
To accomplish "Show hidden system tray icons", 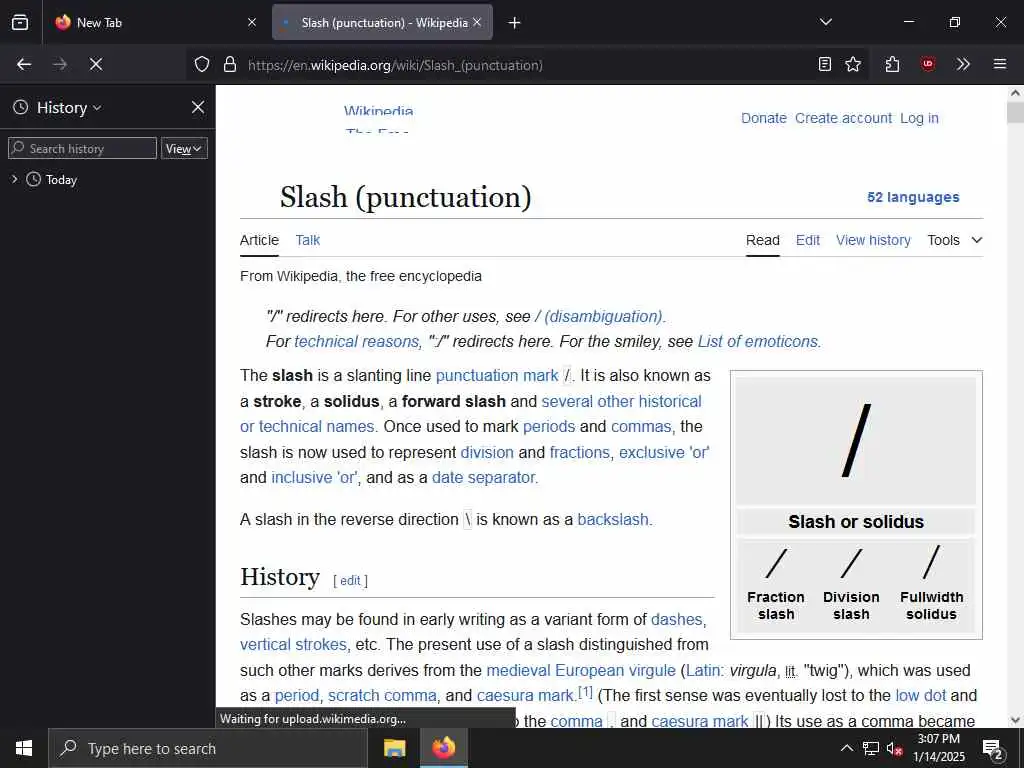I will [x=846, y=748].
